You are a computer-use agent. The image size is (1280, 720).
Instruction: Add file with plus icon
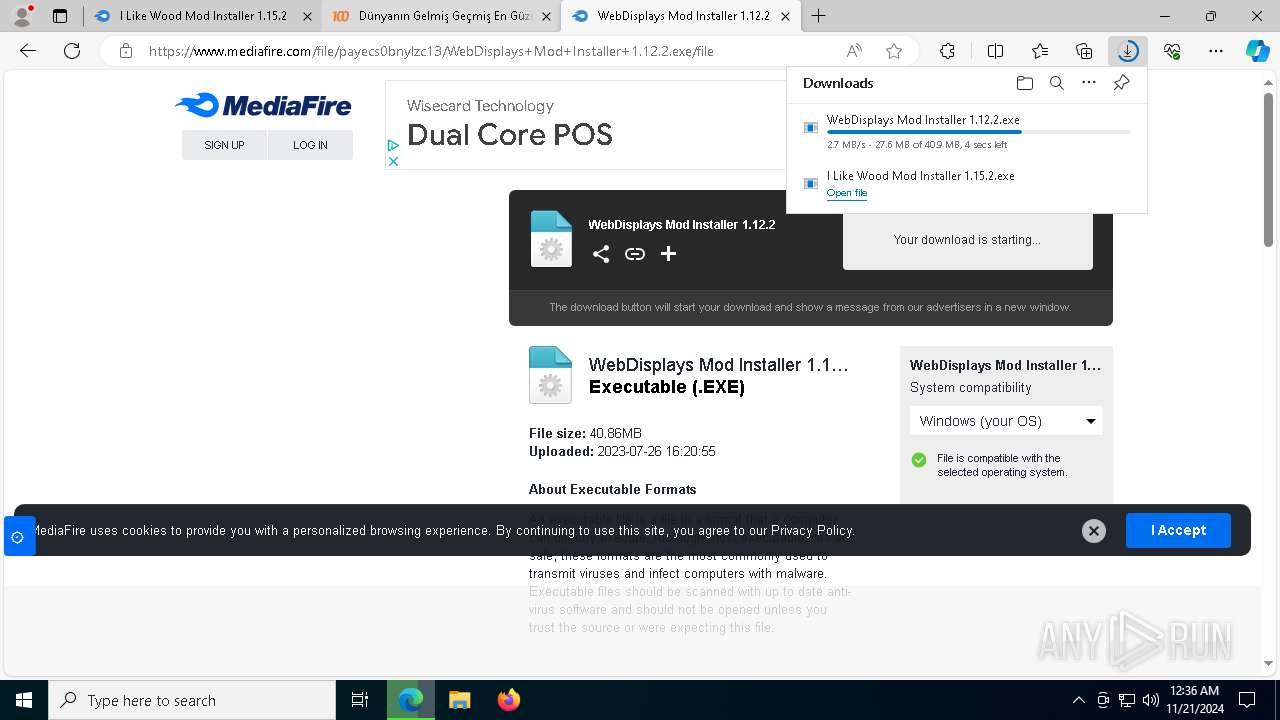tap(668, 254)
